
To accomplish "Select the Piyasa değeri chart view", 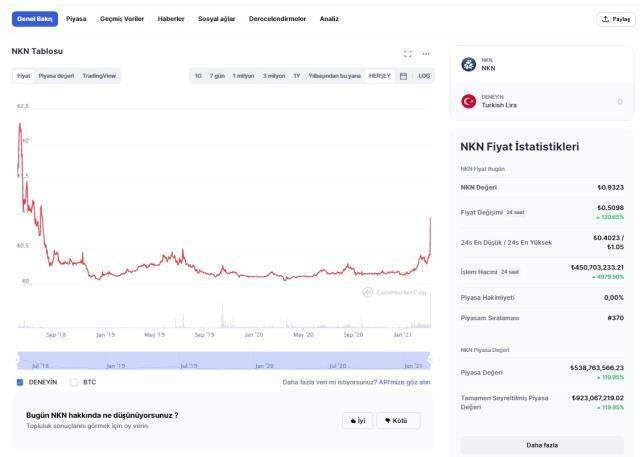I will (x=56, y=76).
